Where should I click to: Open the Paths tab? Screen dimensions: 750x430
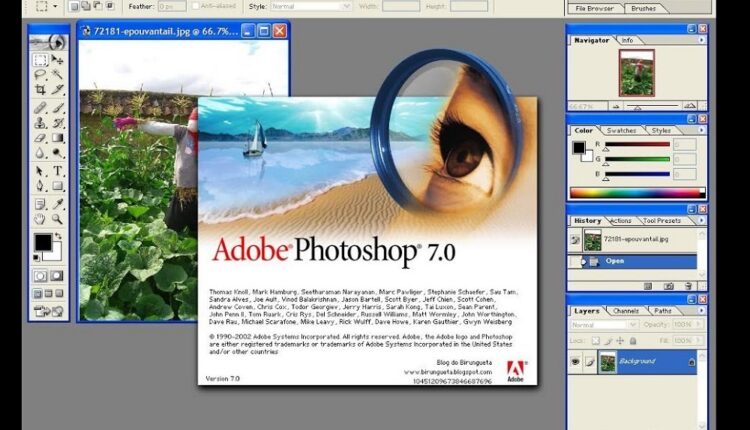tap(662, 311)
